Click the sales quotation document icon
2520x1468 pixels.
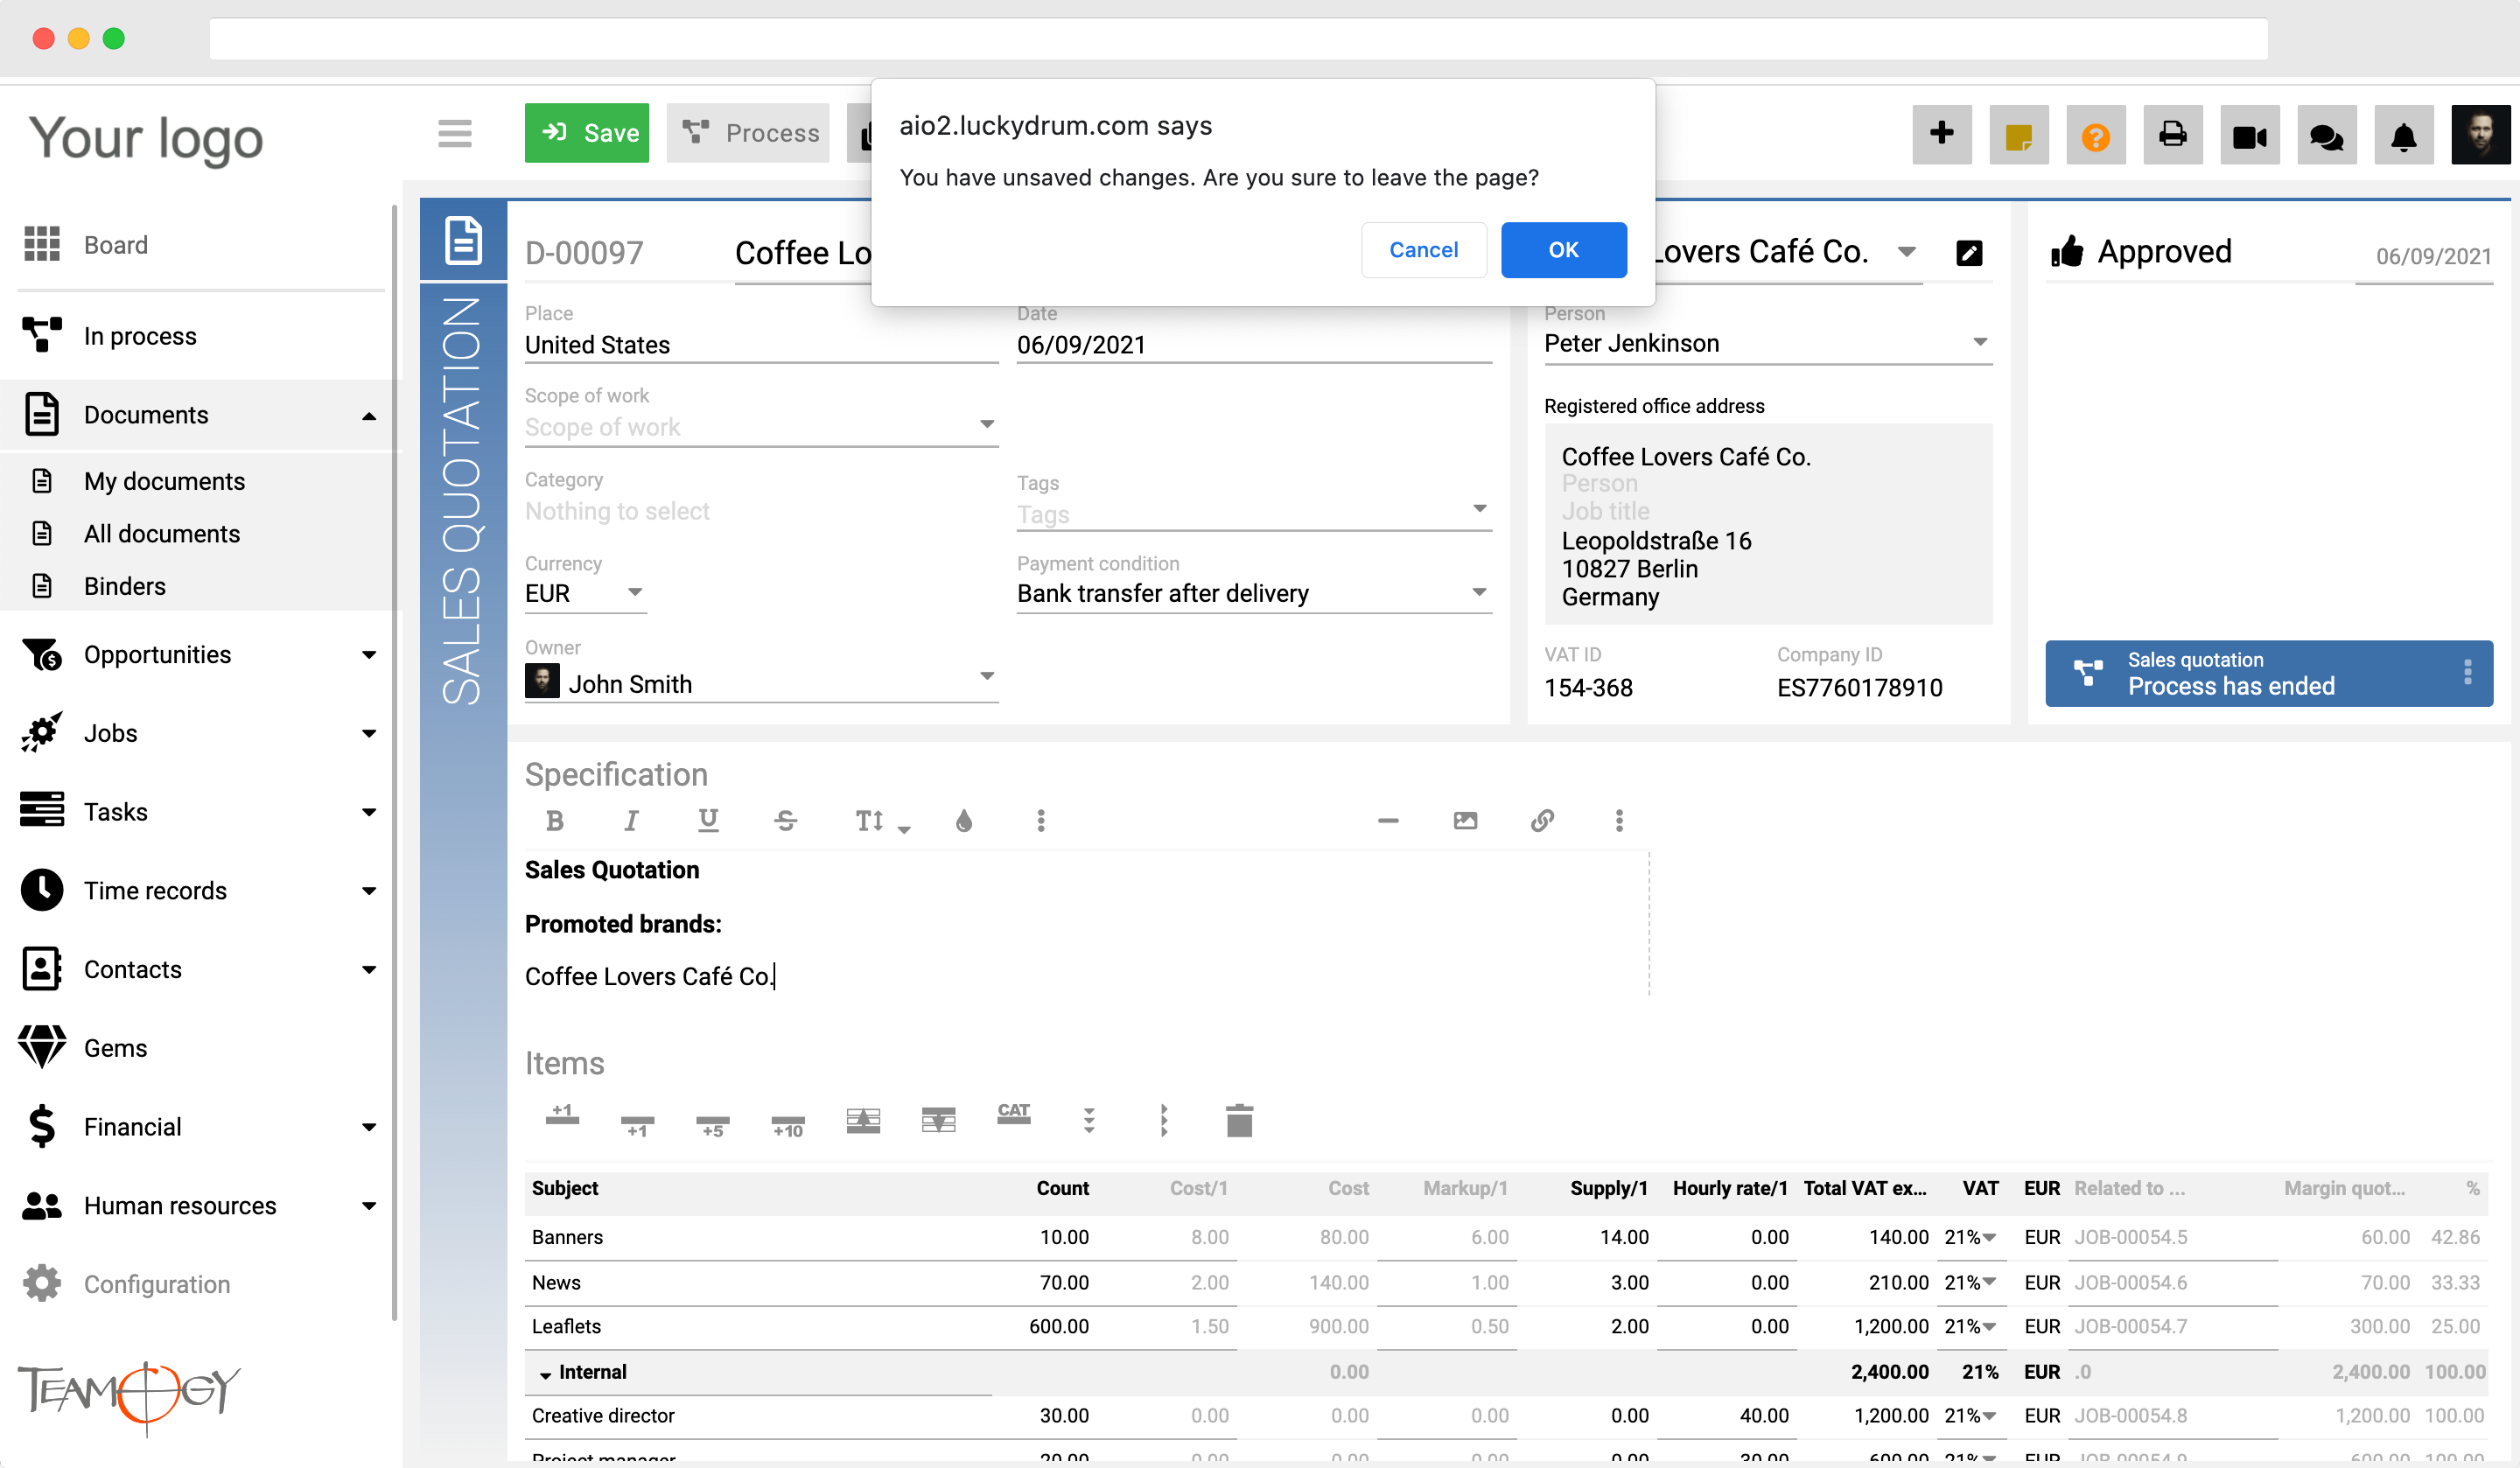pos(464,240)
